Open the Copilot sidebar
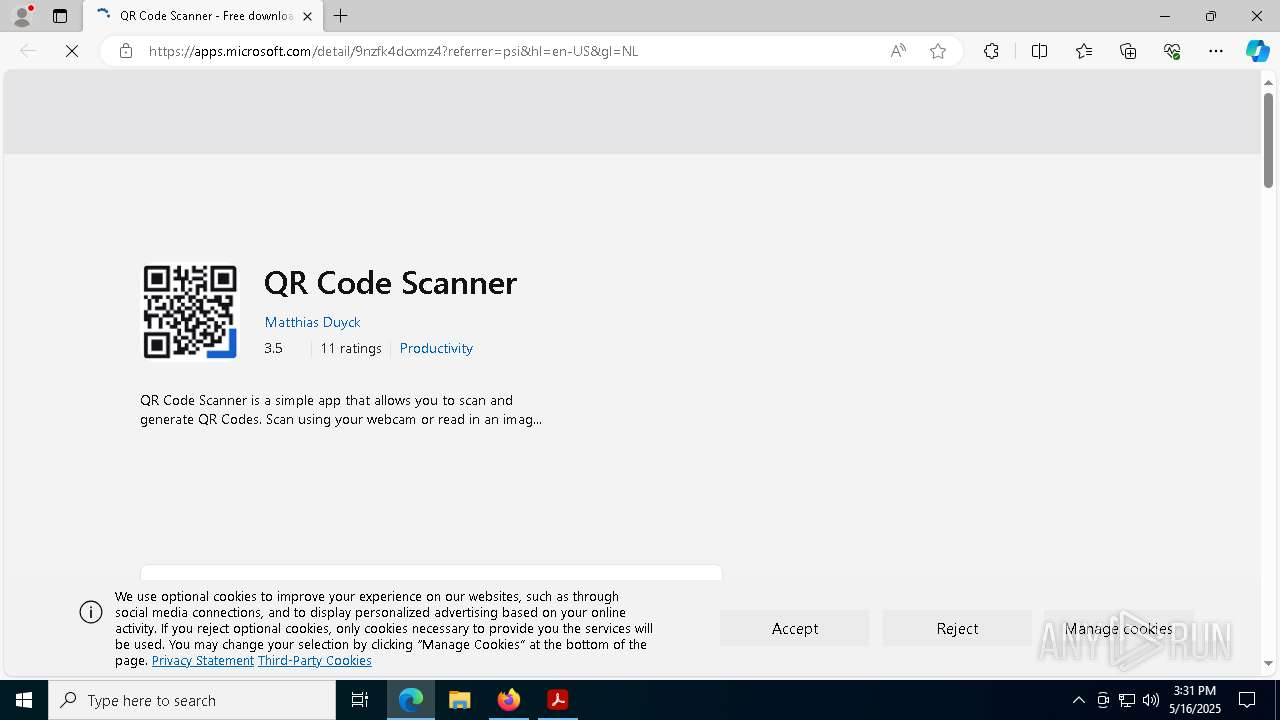The width and height of the screenshot is (1280, 720). 1257,51
